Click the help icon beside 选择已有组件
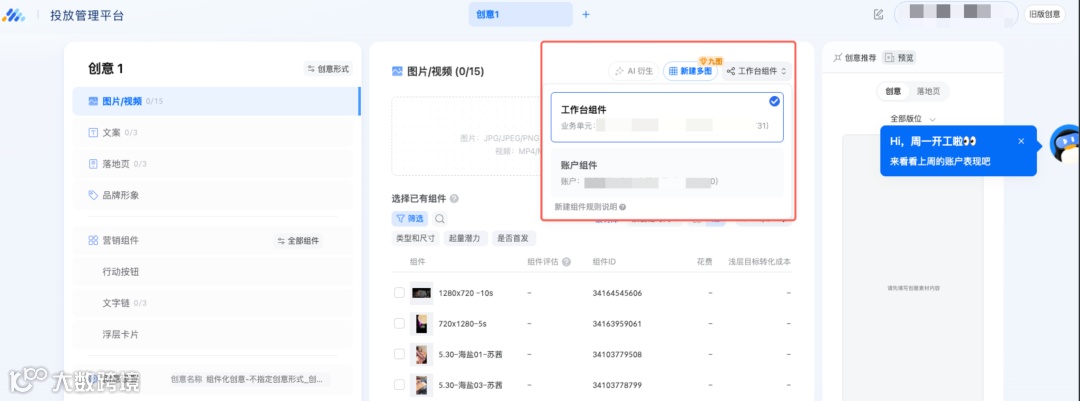 (454, 199)
